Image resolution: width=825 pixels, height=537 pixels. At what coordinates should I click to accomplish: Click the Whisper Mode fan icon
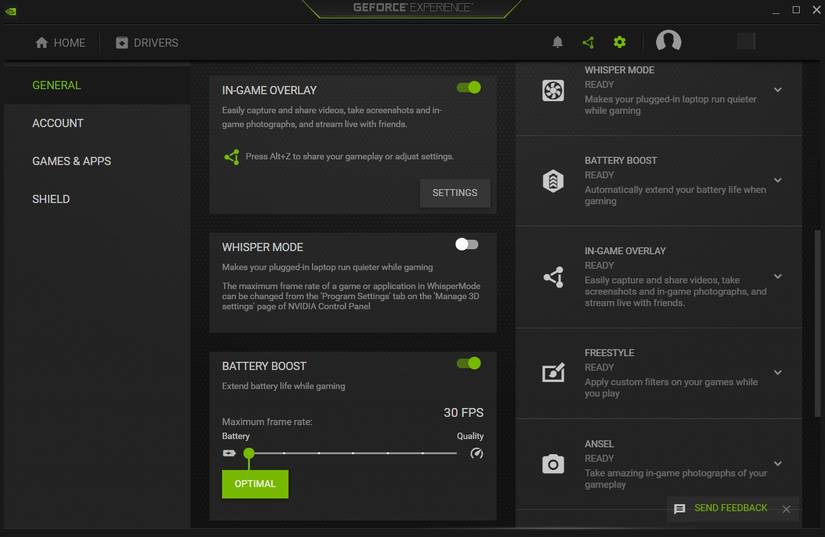[x=553, y=90]
